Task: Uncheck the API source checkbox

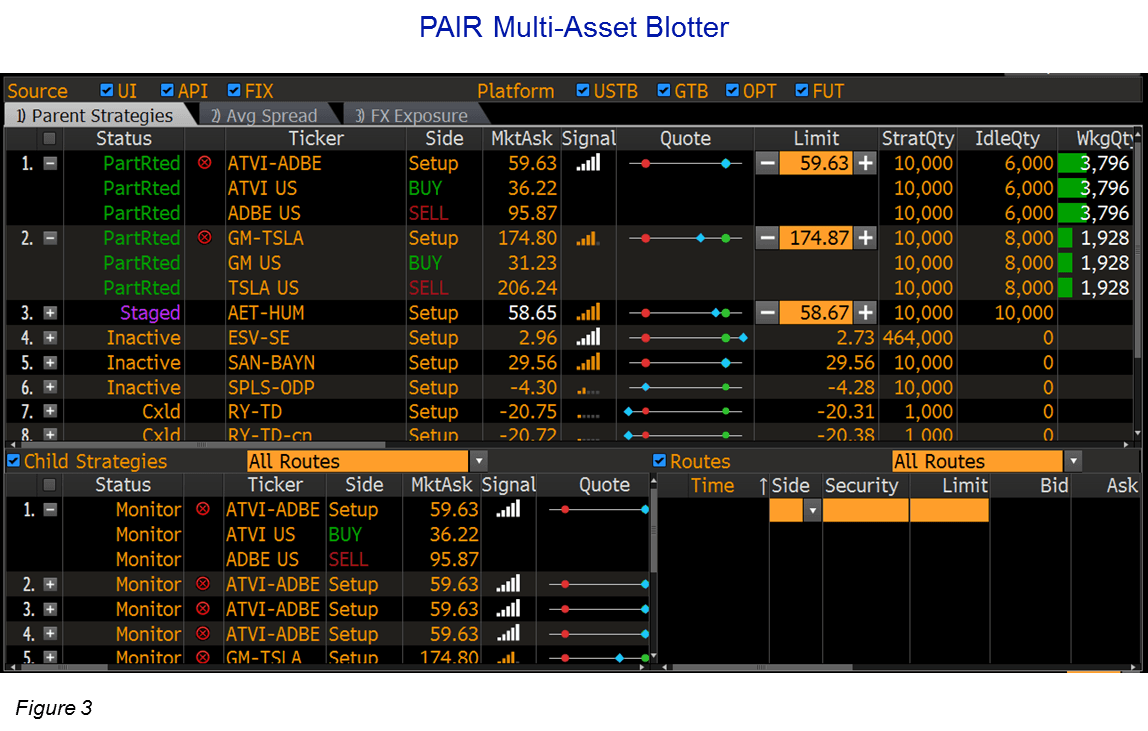Action: (167, 90)
